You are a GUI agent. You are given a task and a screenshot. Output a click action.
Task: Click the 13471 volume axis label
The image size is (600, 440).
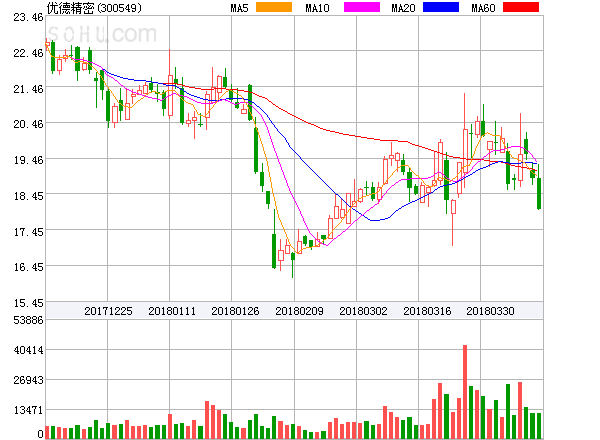pyautogui.click(x=28, y=410)
